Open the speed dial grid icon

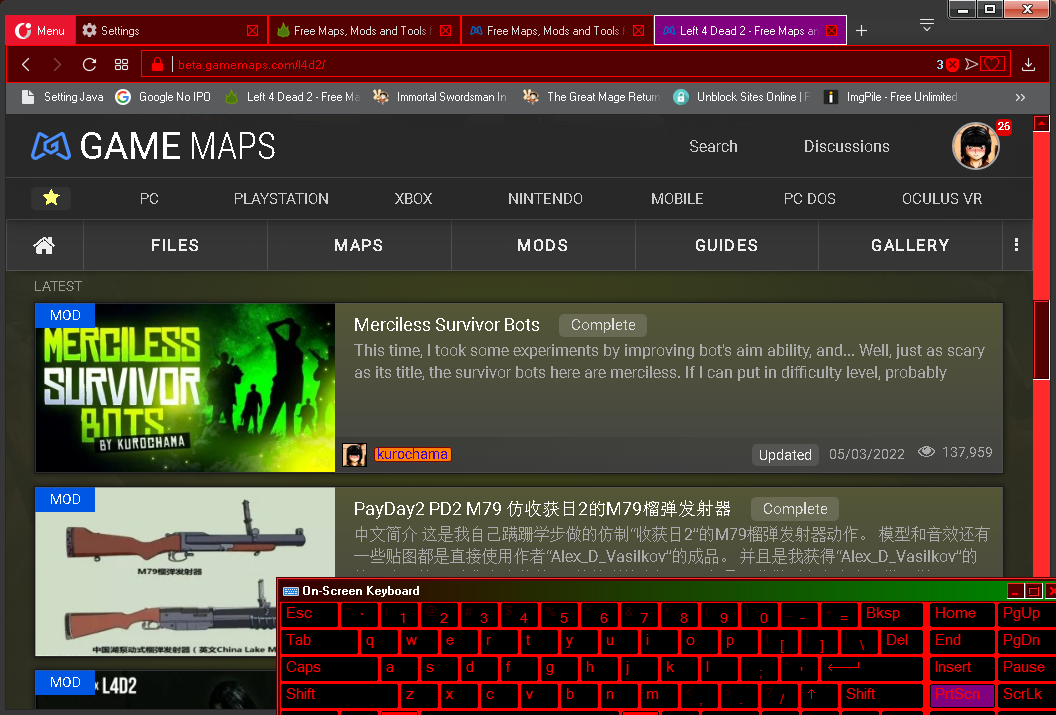[122, 64]
